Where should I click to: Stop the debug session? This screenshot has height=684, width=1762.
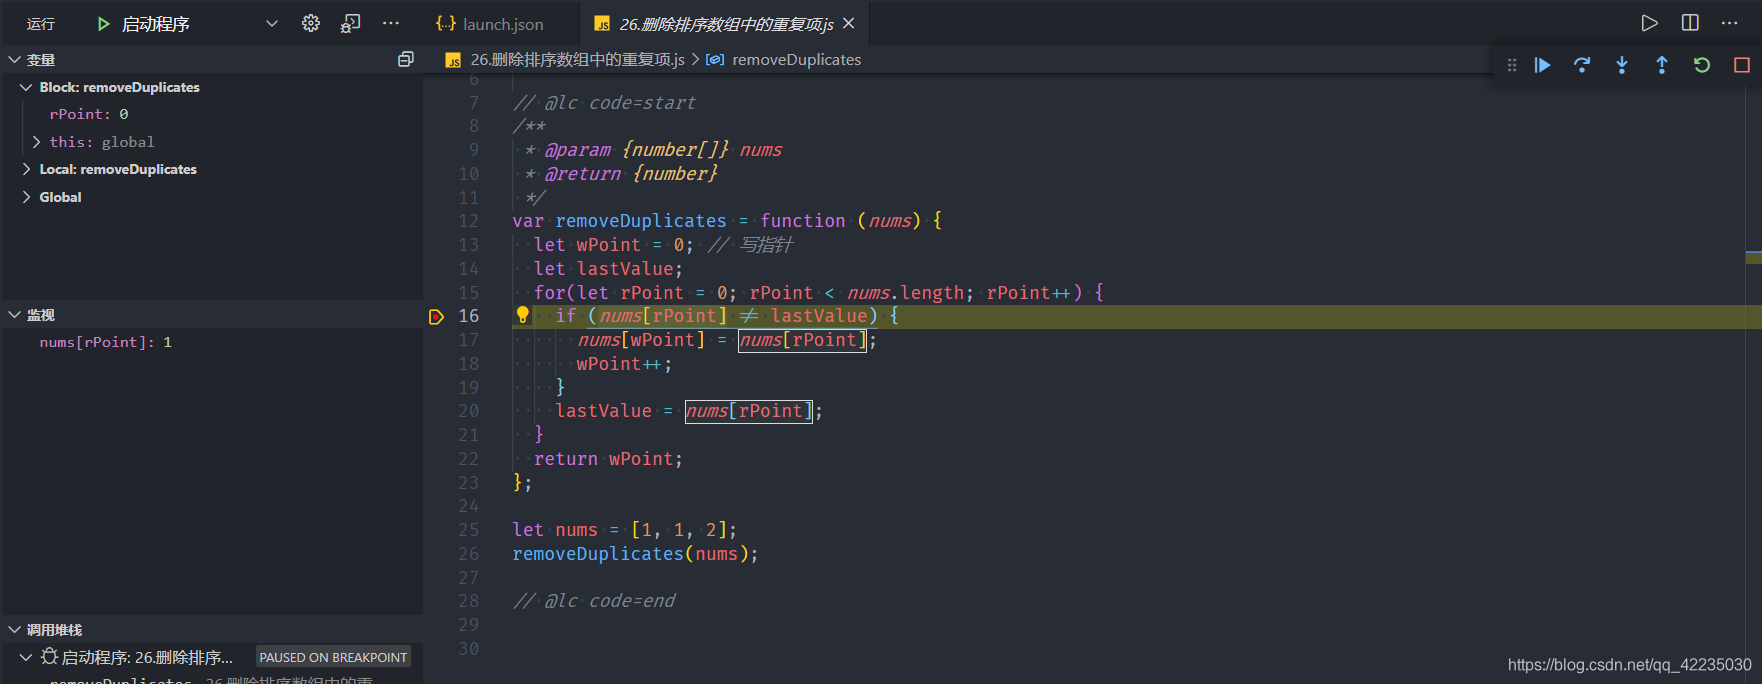(1742, 65)
